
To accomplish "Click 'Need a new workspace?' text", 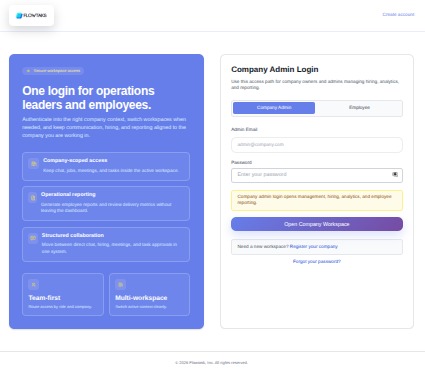I will coord(263,246).
